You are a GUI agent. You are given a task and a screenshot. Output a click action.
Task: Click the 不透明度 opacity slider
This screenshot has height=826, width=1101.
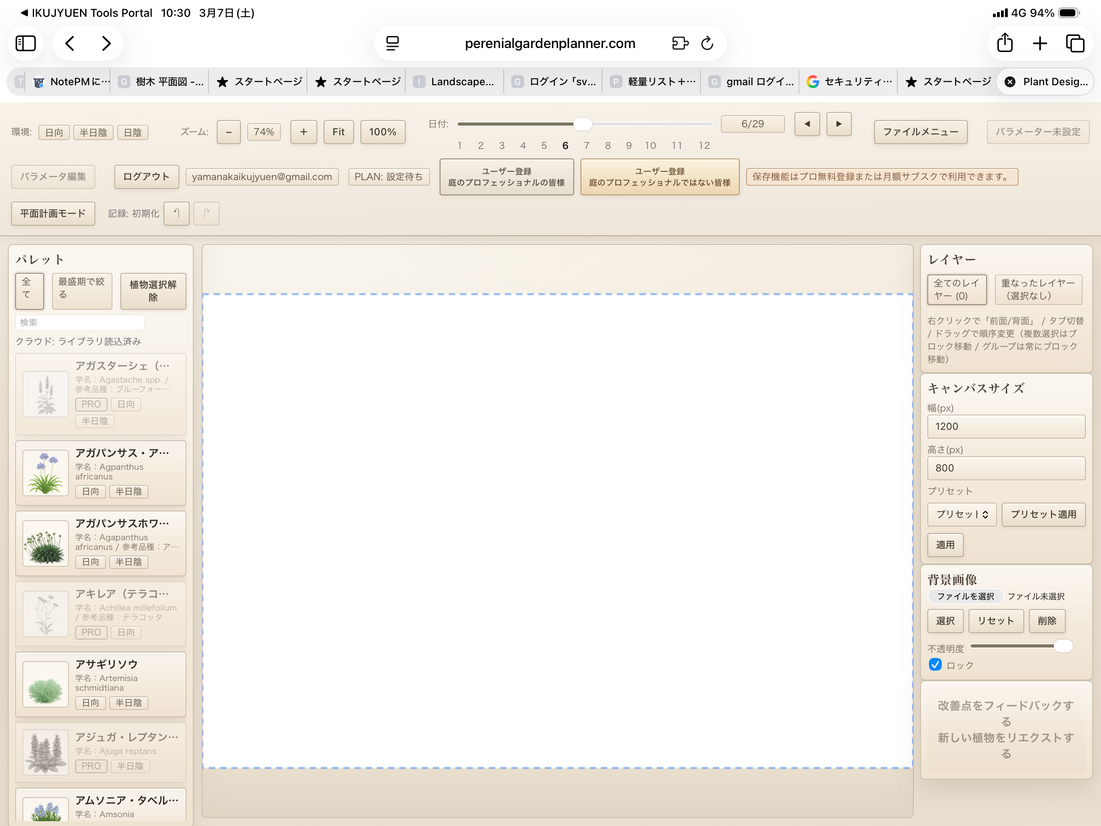coord(1000,646)
